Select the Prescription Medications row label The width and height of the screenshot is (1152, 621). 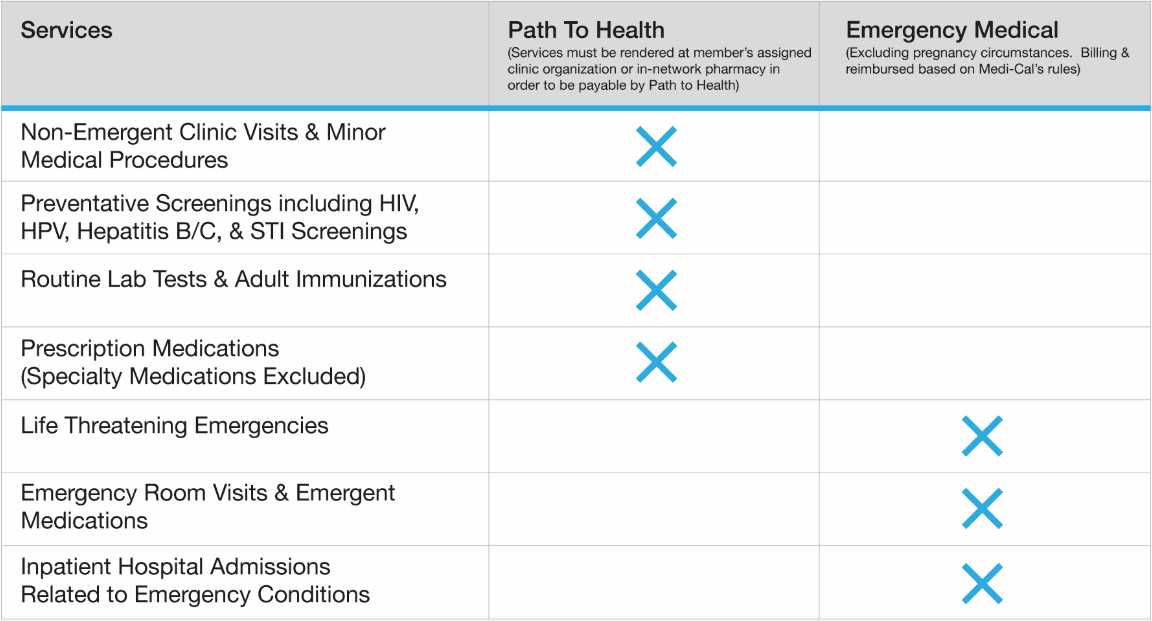click(193, 362)
